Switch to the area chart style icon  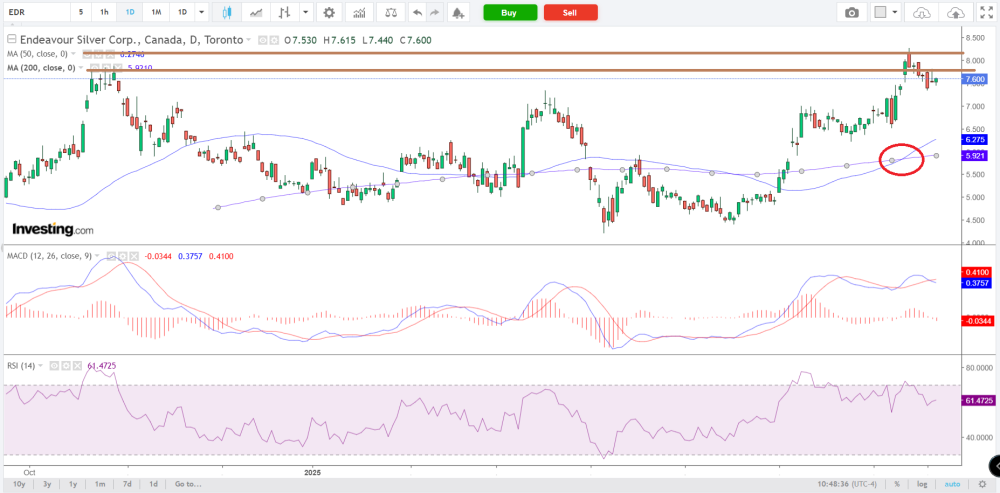(256, 12)
